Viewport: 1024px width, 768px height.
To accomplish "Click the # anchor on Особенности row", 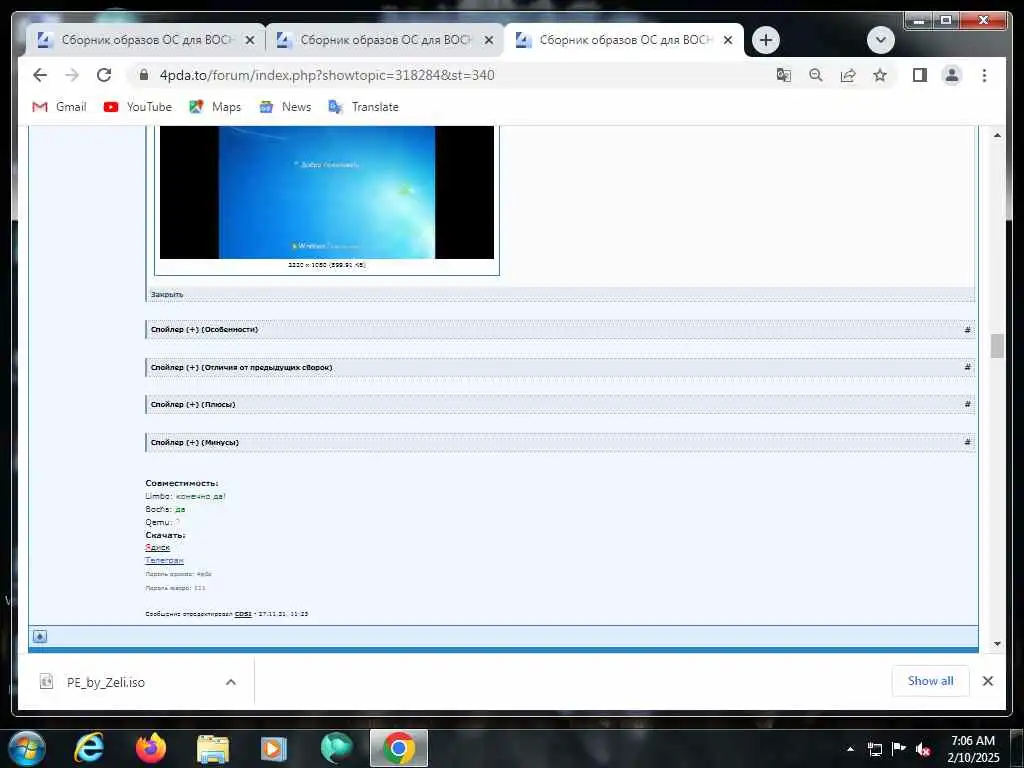I will click(x=967, y=329).
